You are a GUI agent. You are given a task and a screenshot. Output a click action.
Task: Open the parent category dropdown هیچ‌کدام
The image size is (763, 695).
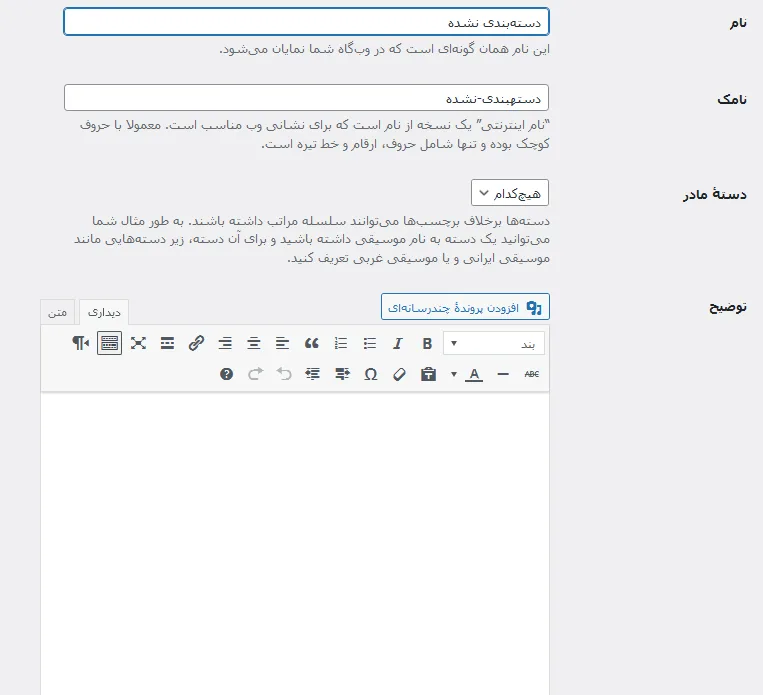509,193
